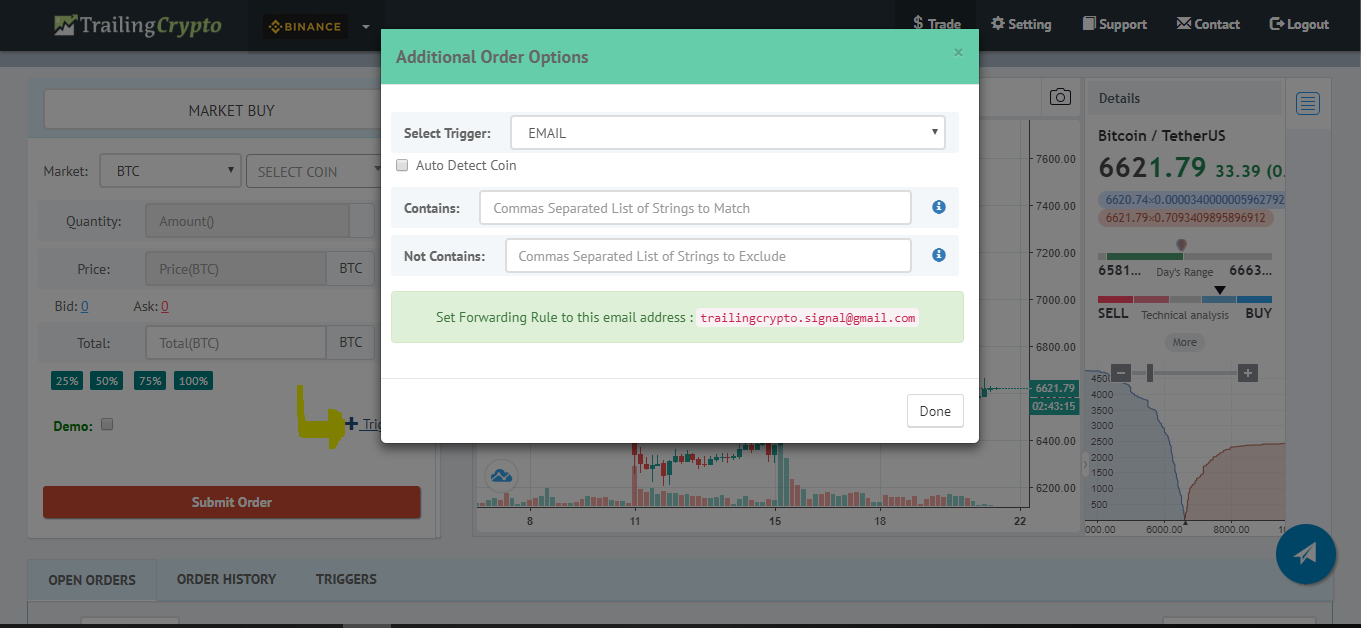
Task: Open the Select Trigger dropdown showing EMAIL
Action: (728, 132)
